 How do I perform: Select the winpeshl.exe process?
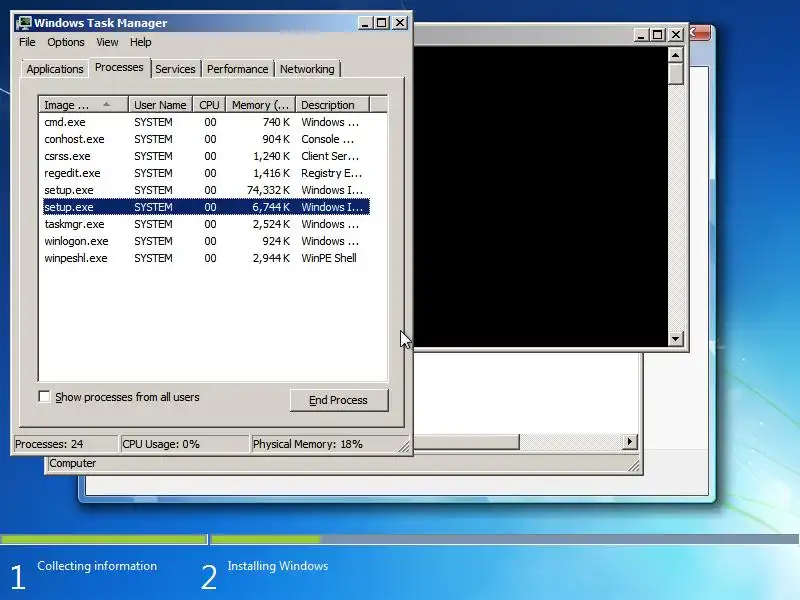click(x=206, y=258)
